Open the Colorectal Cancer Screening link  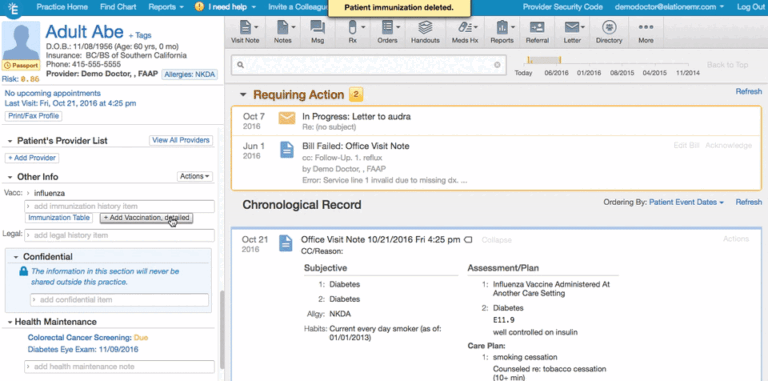(79, 337)
